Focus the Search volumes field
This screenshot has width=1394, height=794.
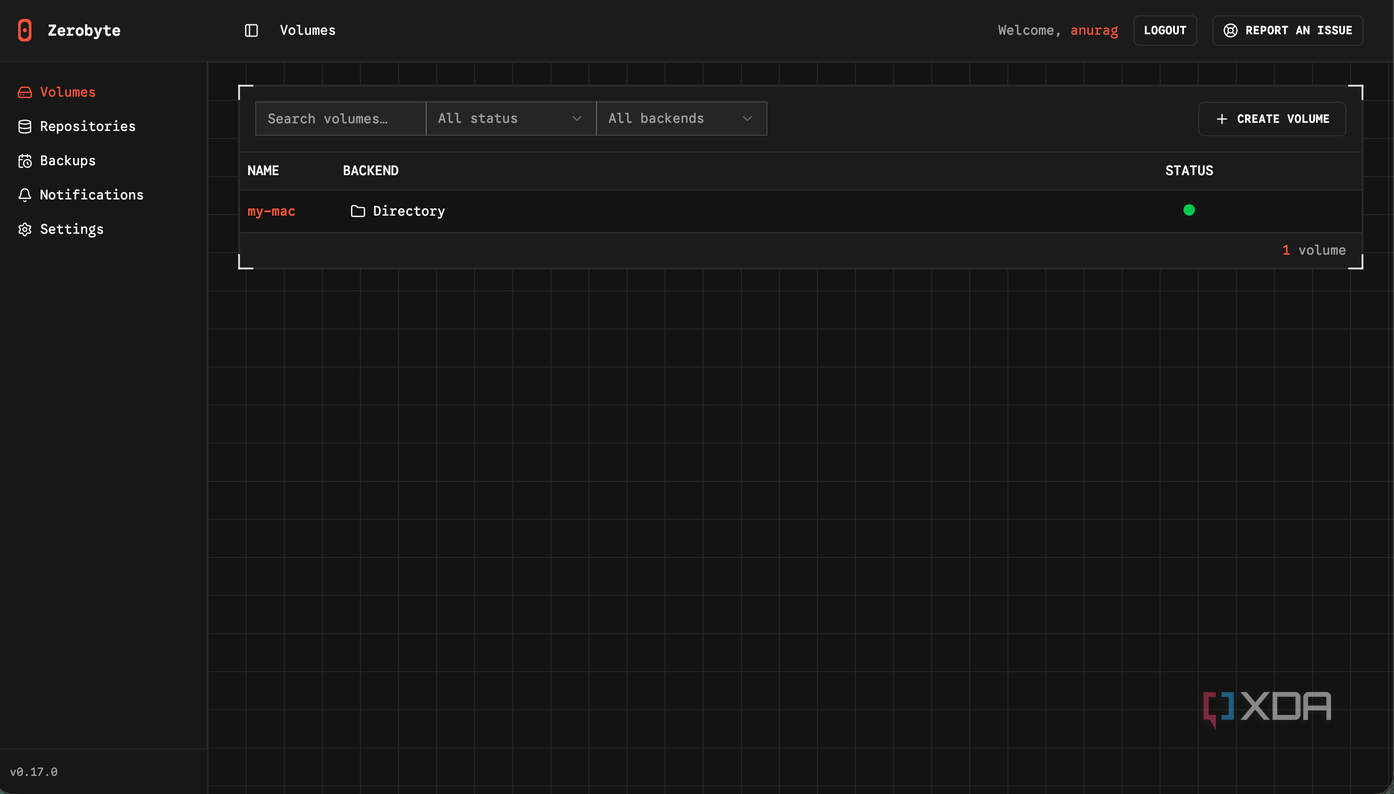(341, 118)
